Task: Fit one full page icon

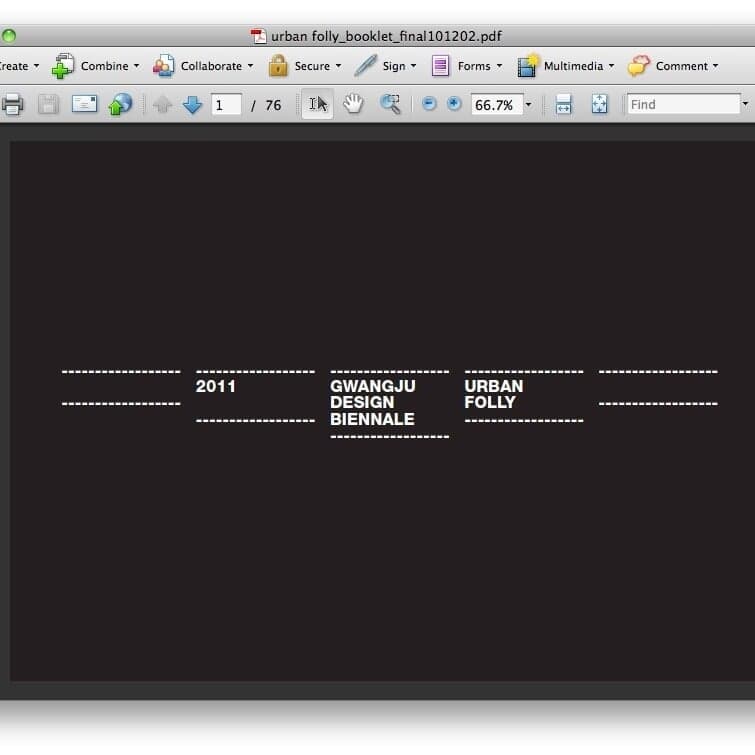Action: pyautogui.click(x=599, y=104)
